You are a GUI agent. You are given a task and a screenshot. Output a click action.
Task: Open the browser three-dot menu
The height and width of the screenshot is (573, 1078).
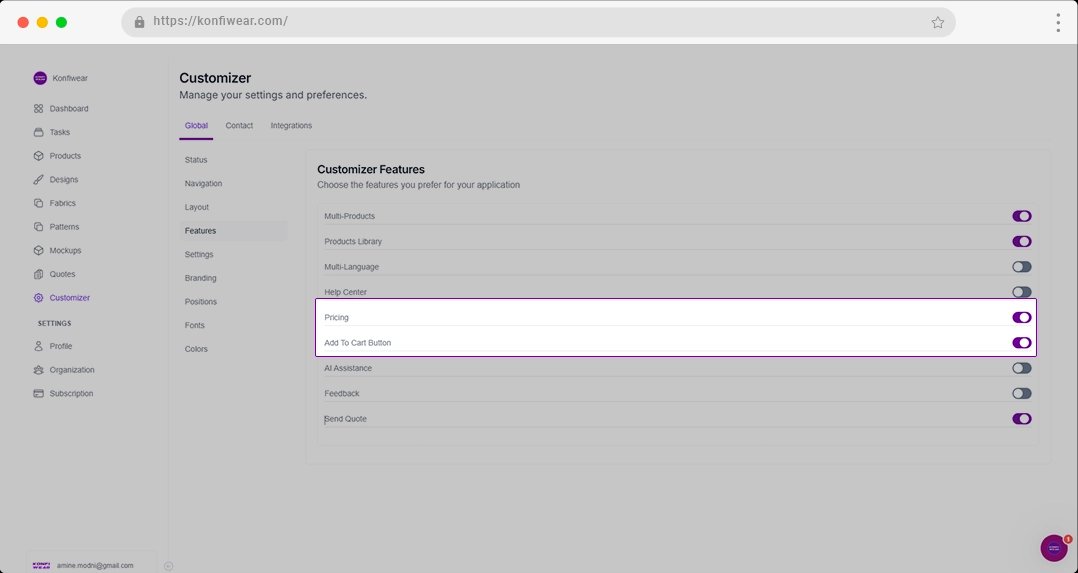(1058, 23)
